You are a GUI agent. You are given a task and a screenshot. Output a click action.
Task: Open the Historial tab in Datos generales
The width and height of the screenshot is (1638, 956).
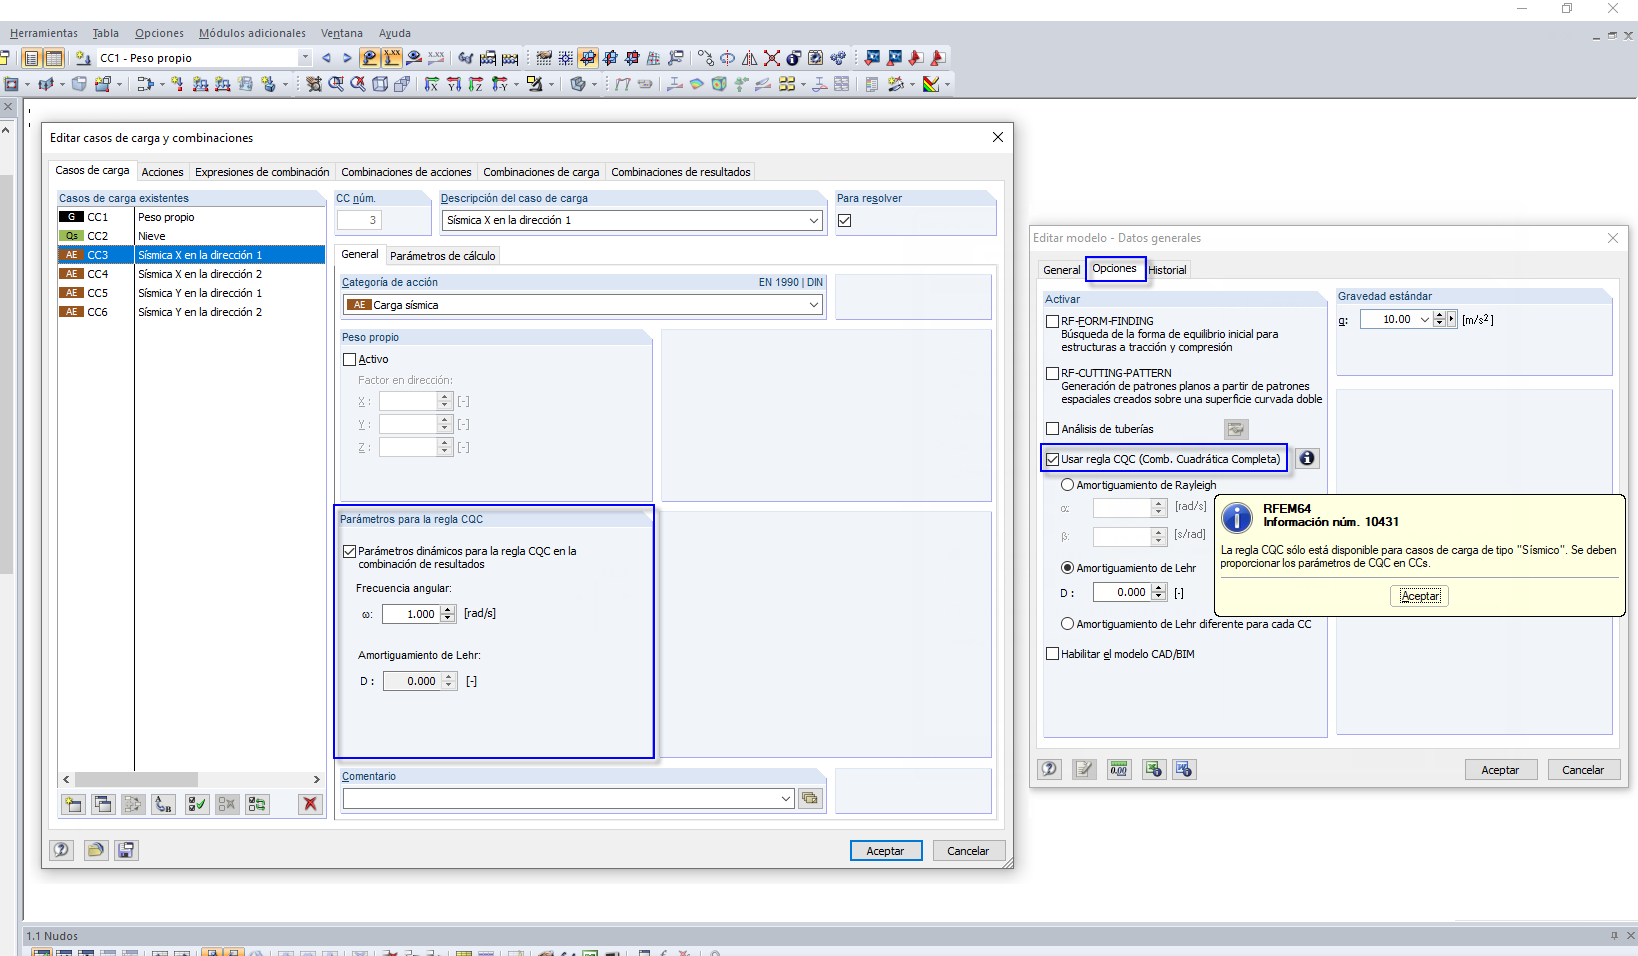pyautogui.click(x=1167, y=270)
